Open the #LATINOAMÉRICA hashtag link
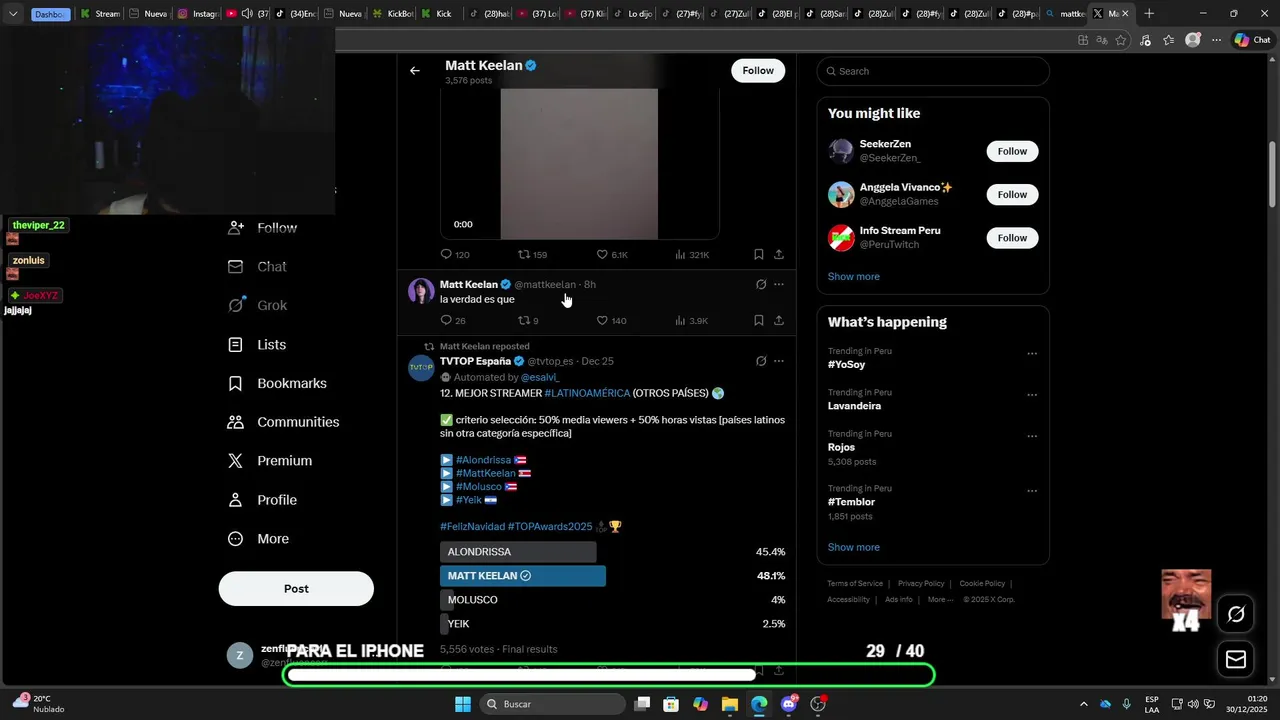 (x=587, y=394)
